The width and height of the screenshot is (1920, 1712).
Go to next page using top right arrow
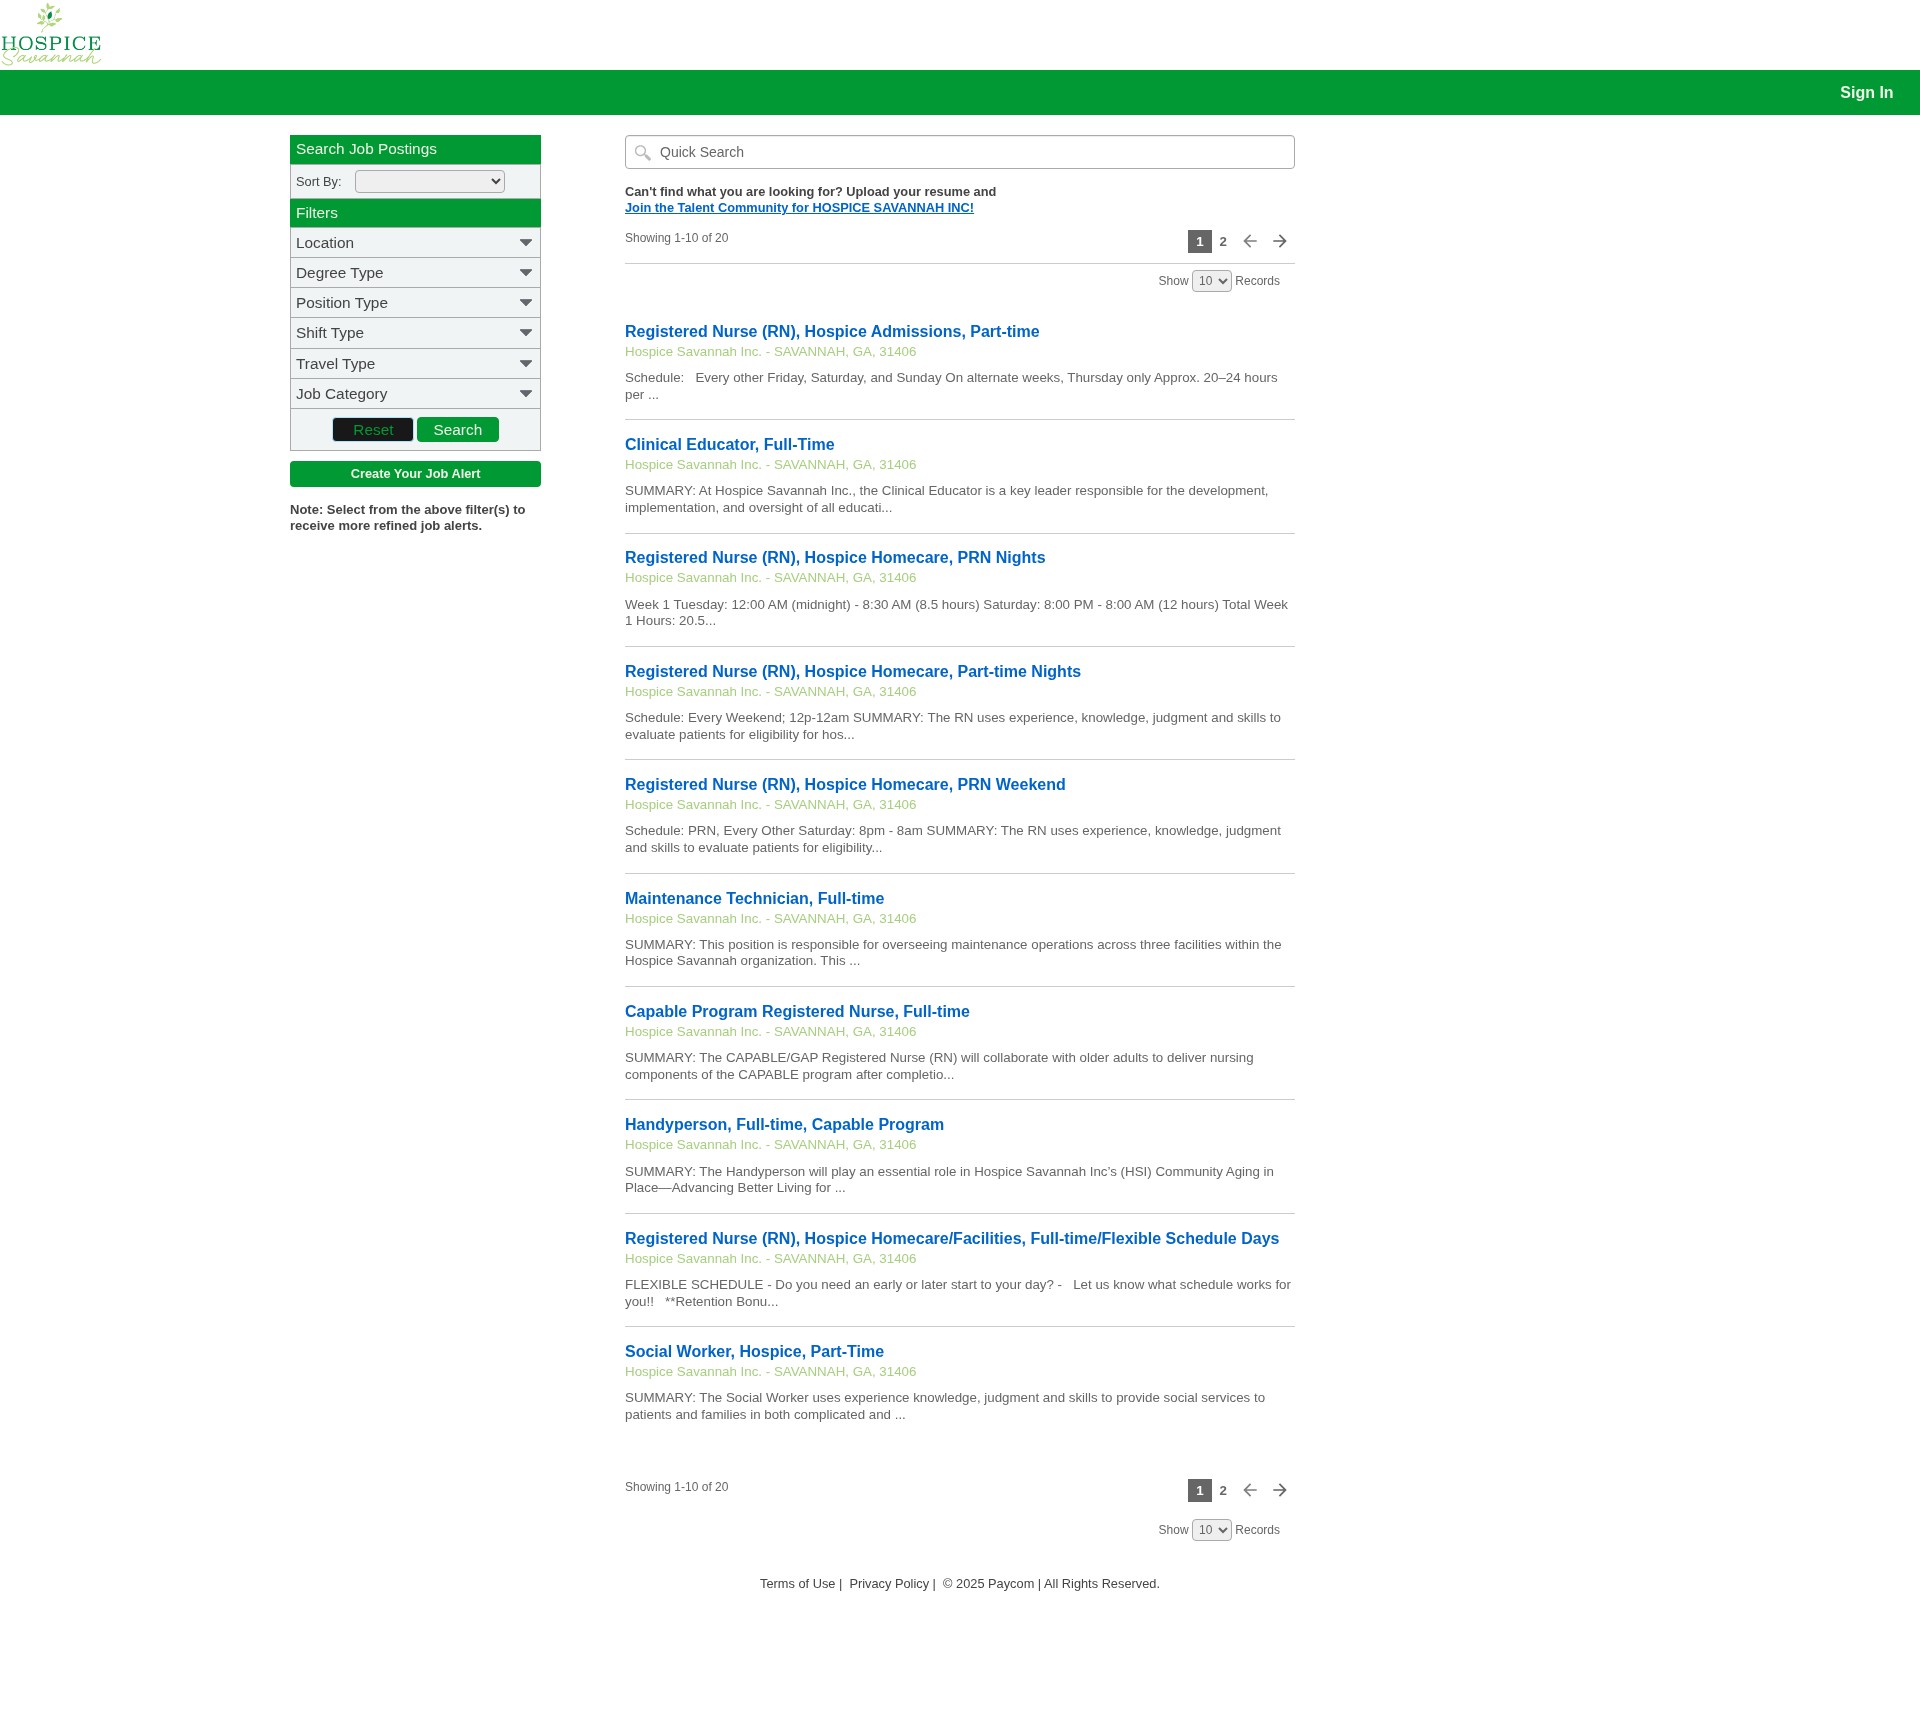click(1280, 241)
